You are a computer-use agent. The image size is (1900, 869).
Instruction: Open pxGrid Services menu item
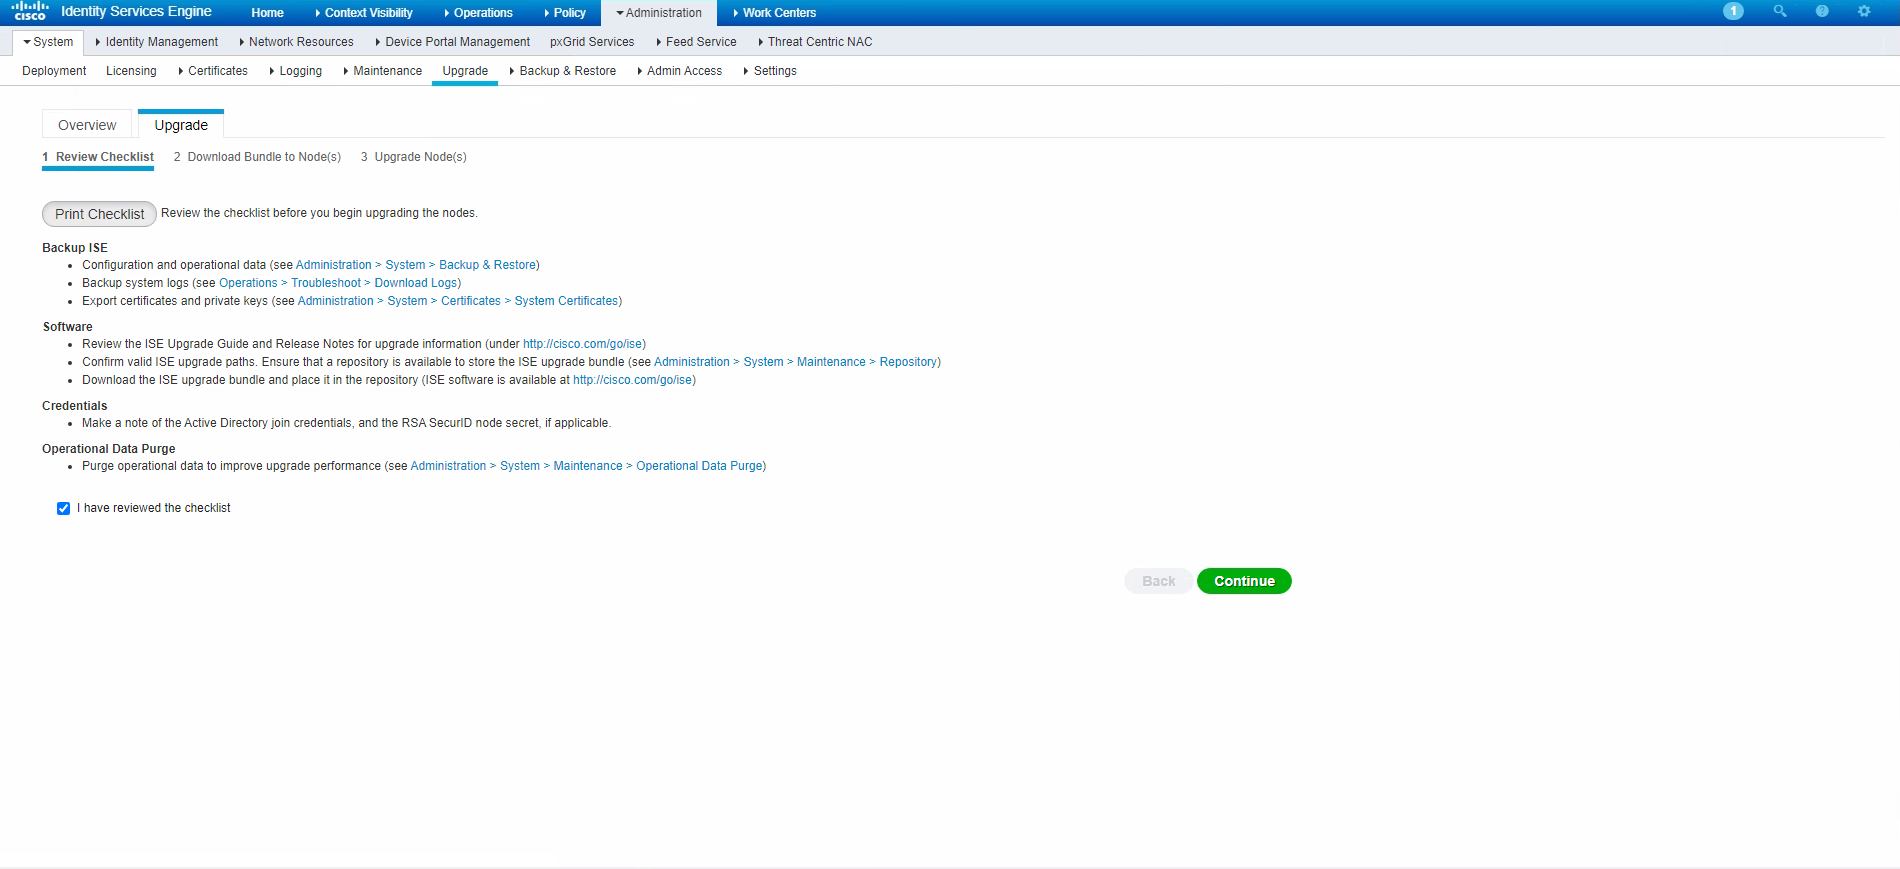coord(592,42)
